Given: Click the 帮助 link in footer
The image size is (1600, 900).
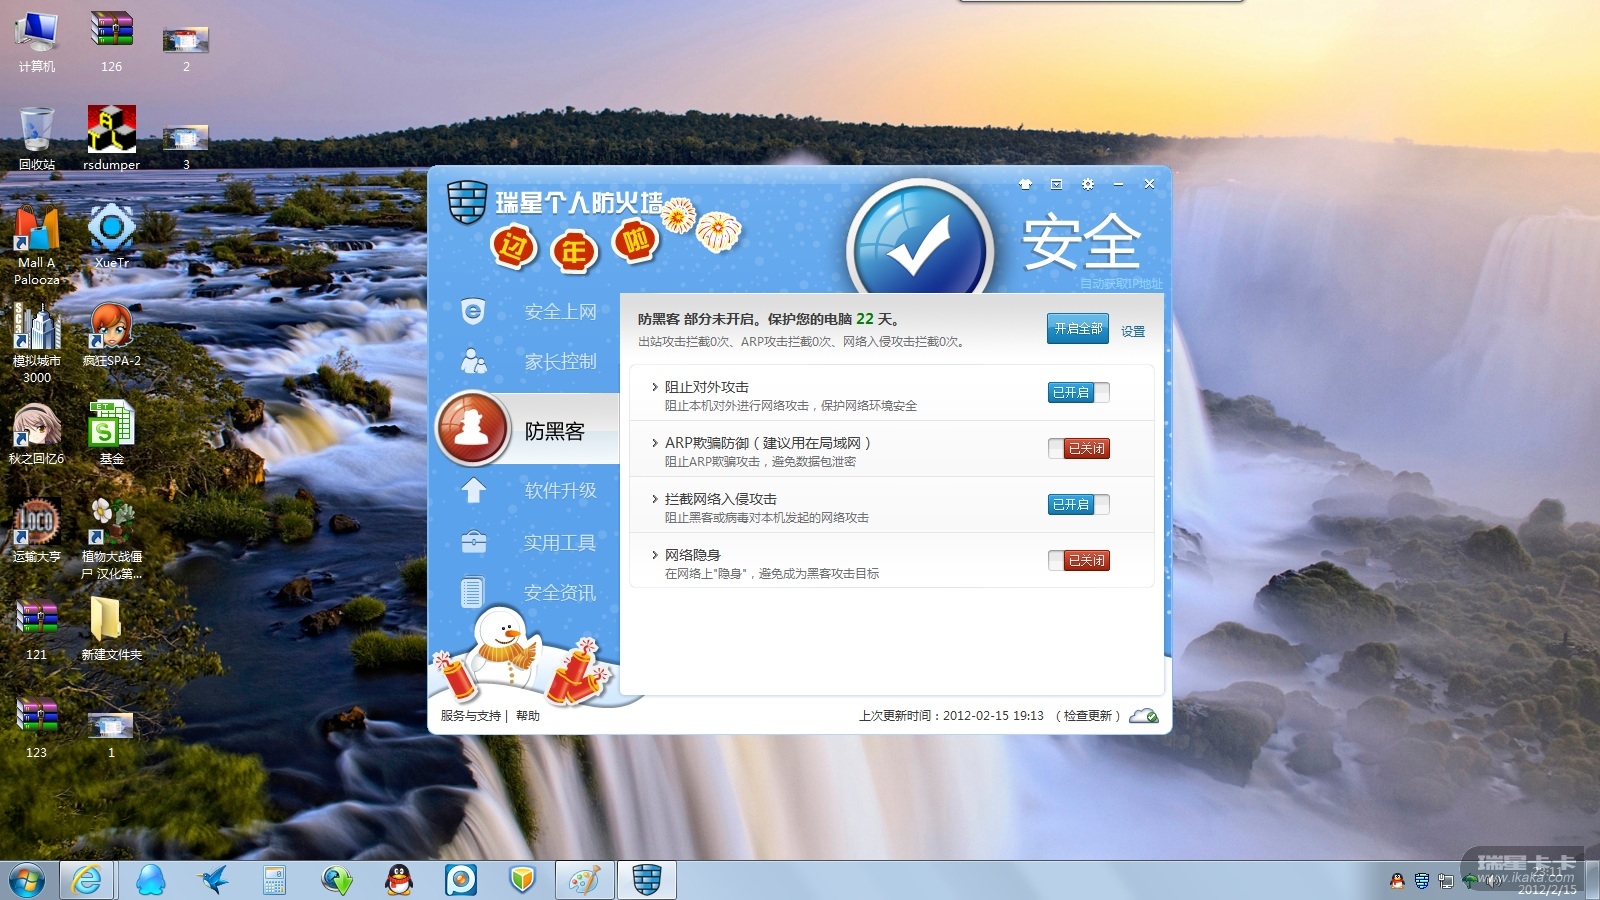Looking at the screenshot, I should pos(528,716).
